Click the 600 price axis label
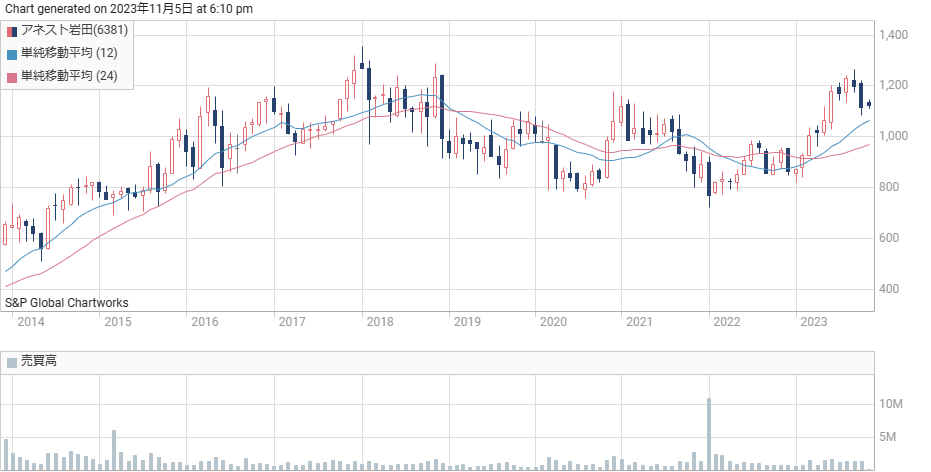Screen dimensions: 931x472 click(x=889, y=238)
